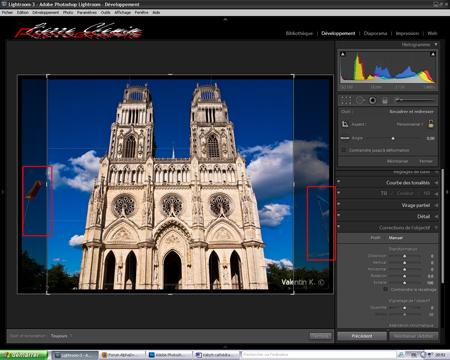
Task: Collapse the Histogramme panel
Action: [x=436, y=44]
